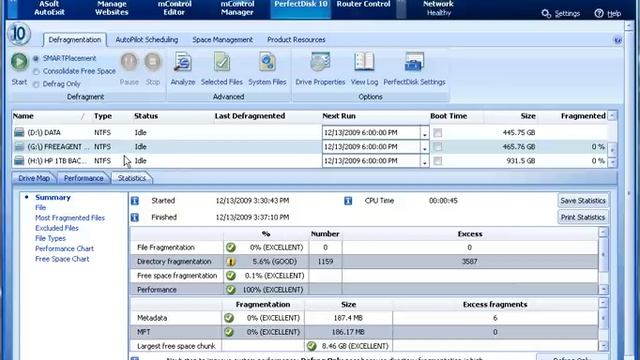
Task: Open Next Run dropdown for H: HP 1TB
Action: [424, 161]
